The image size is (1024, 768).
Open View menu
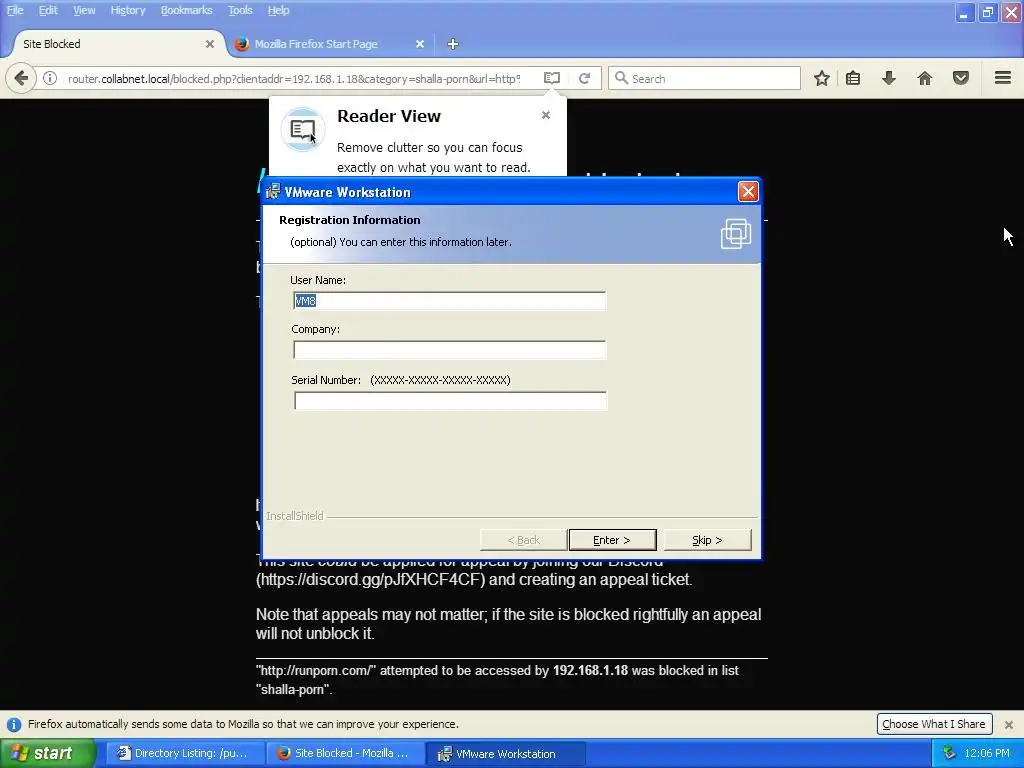point(84,10)
